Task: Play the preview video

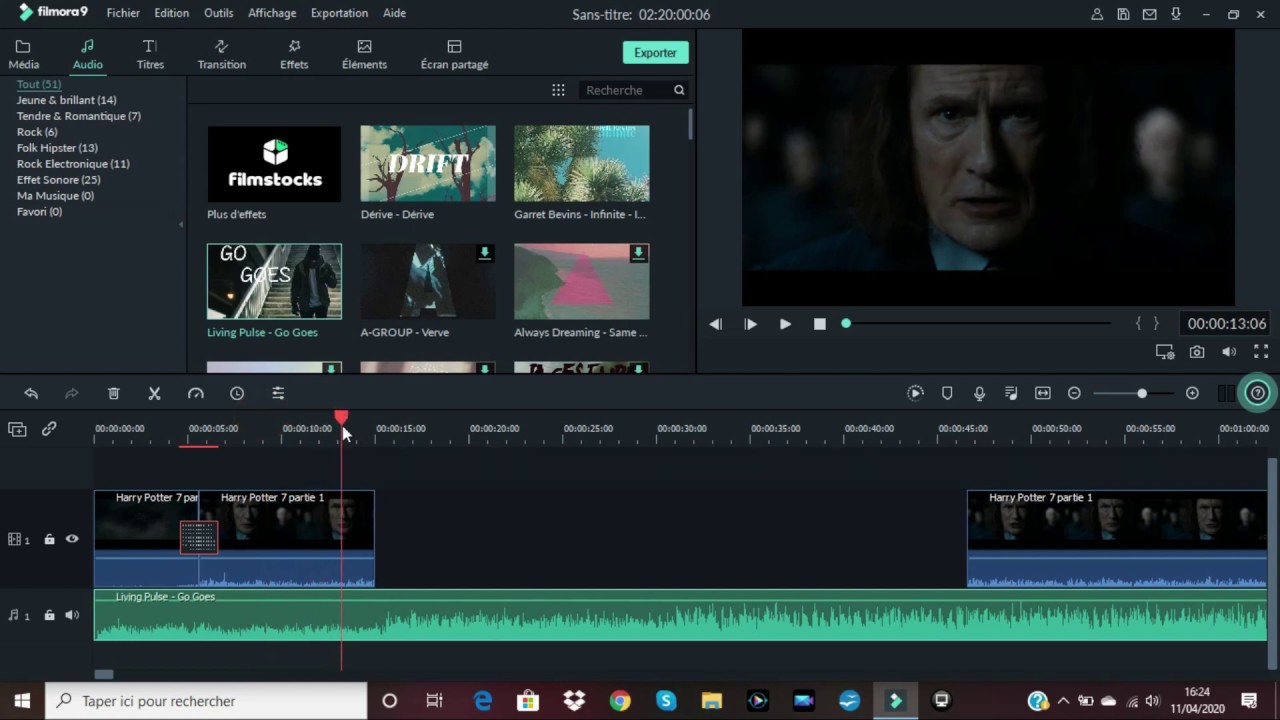Action: tap(785, 324)
